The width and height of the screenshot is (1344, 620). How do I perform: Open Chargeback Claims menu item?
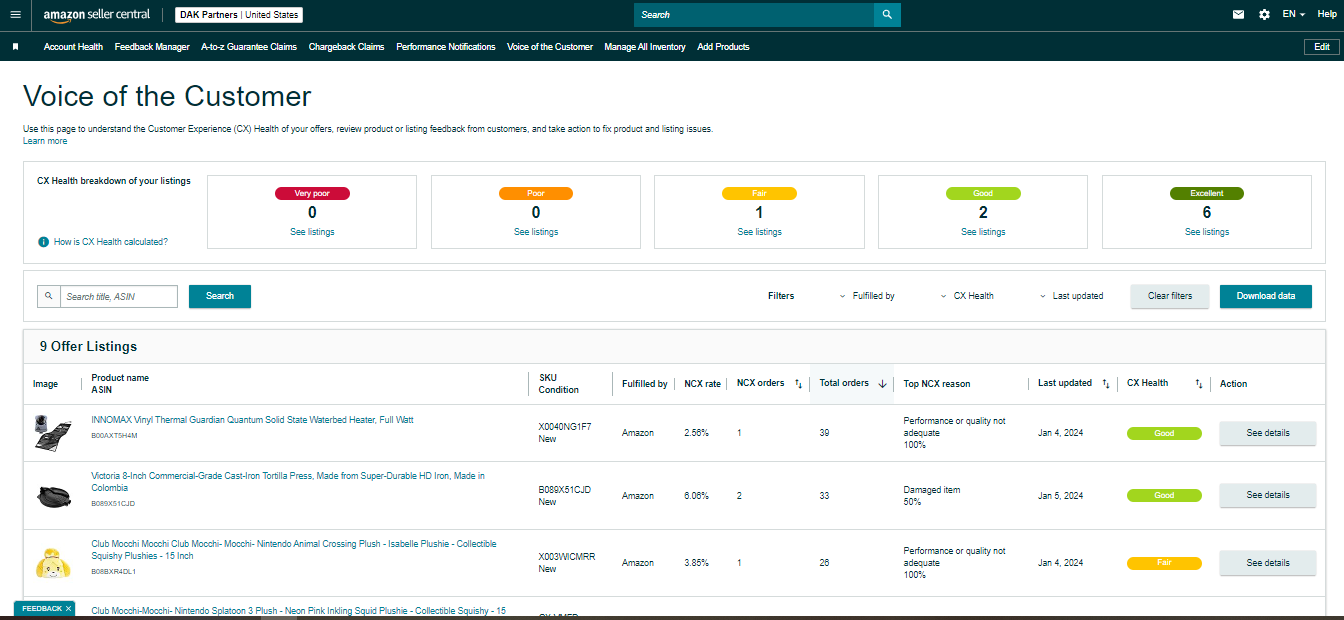coord(346,47)
